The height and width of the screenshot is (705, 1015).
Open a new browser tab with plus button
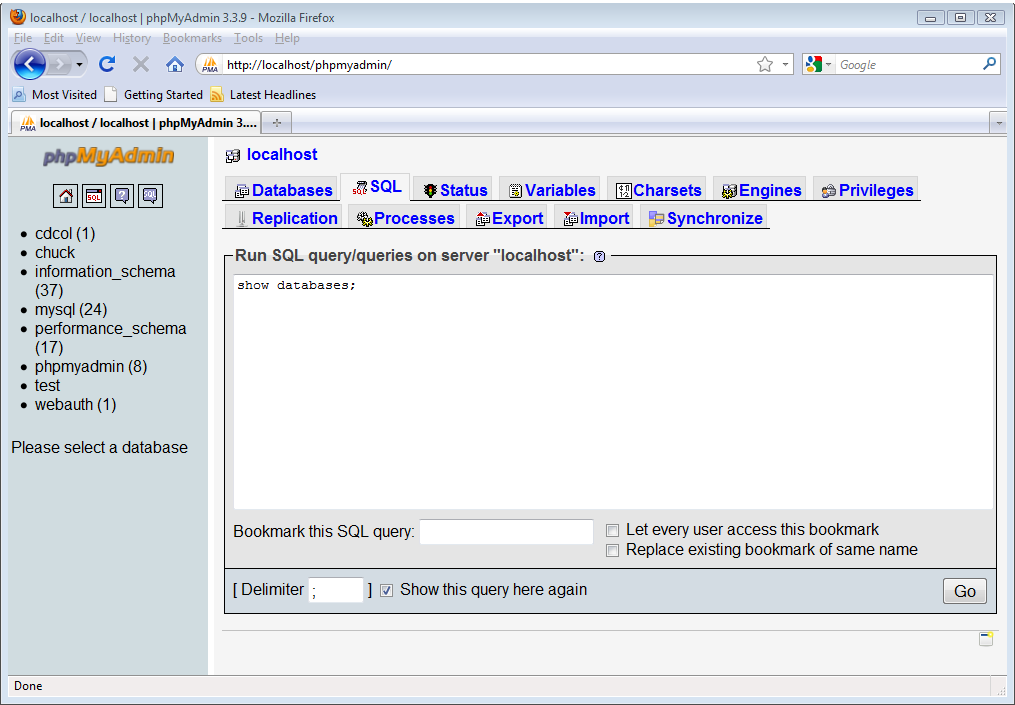tap(276, 122)
